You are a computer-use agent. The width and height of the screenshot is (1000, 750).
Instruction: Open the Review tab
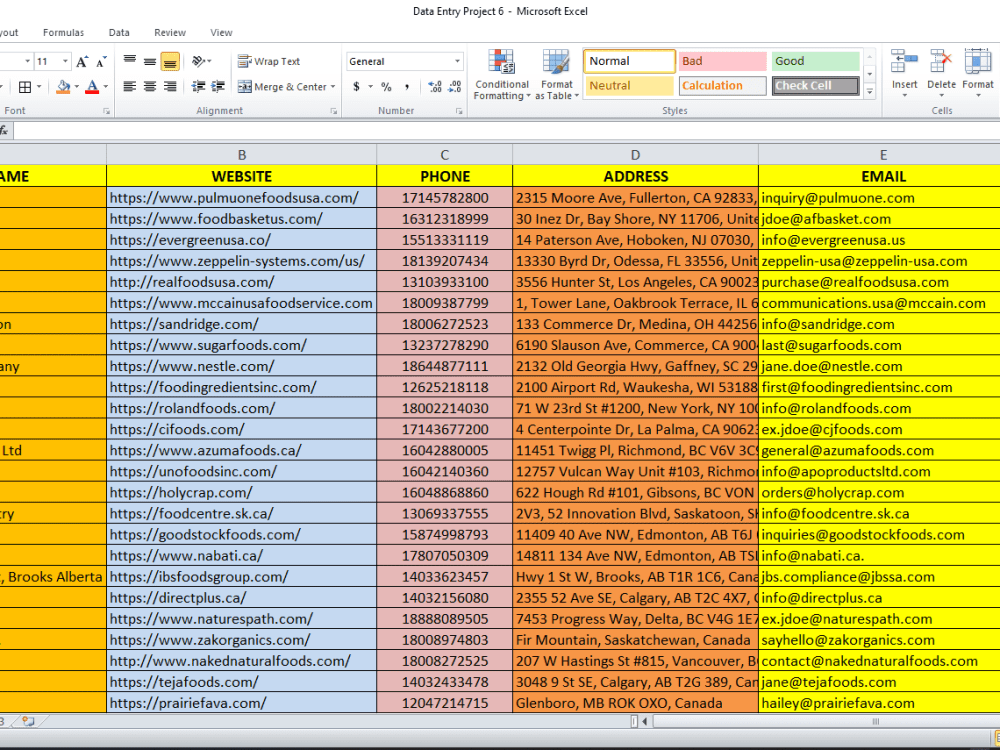[170, 33]
